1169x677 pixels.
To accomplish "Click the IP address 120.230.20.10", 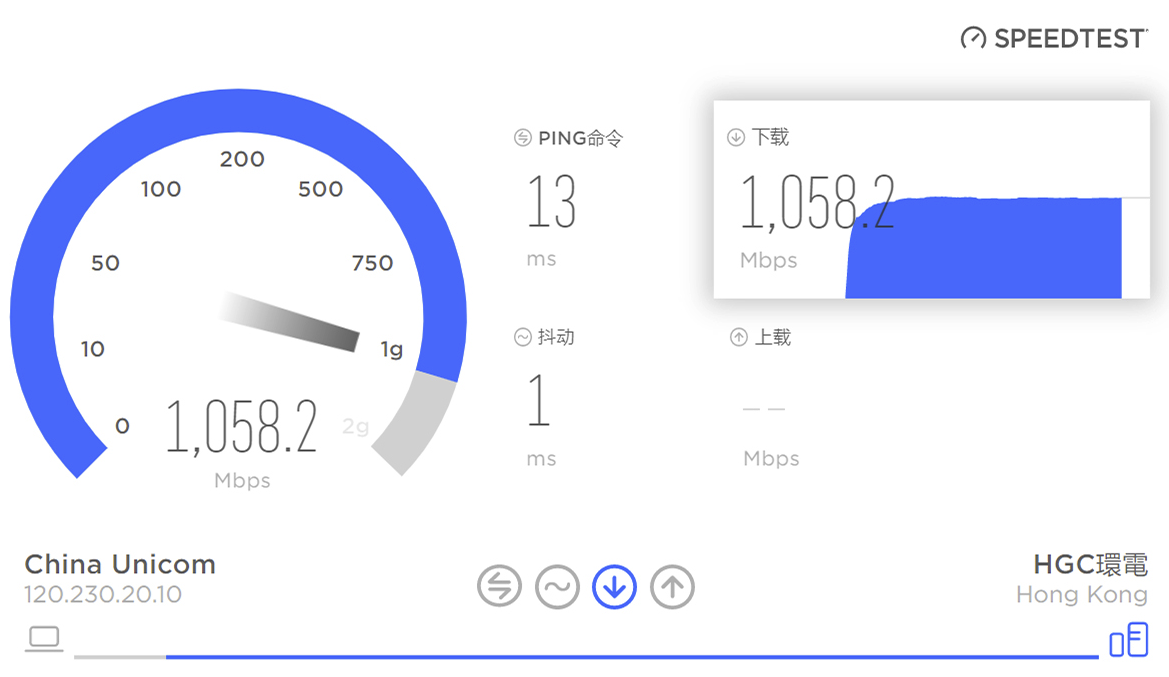I will (x=103, y=595).
